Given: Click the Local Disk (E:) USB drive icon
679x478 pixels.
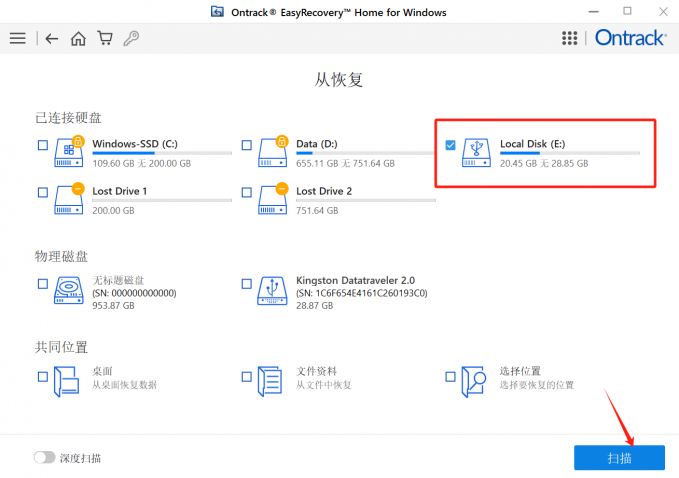Looking at the screenshot, I should 476,153.
